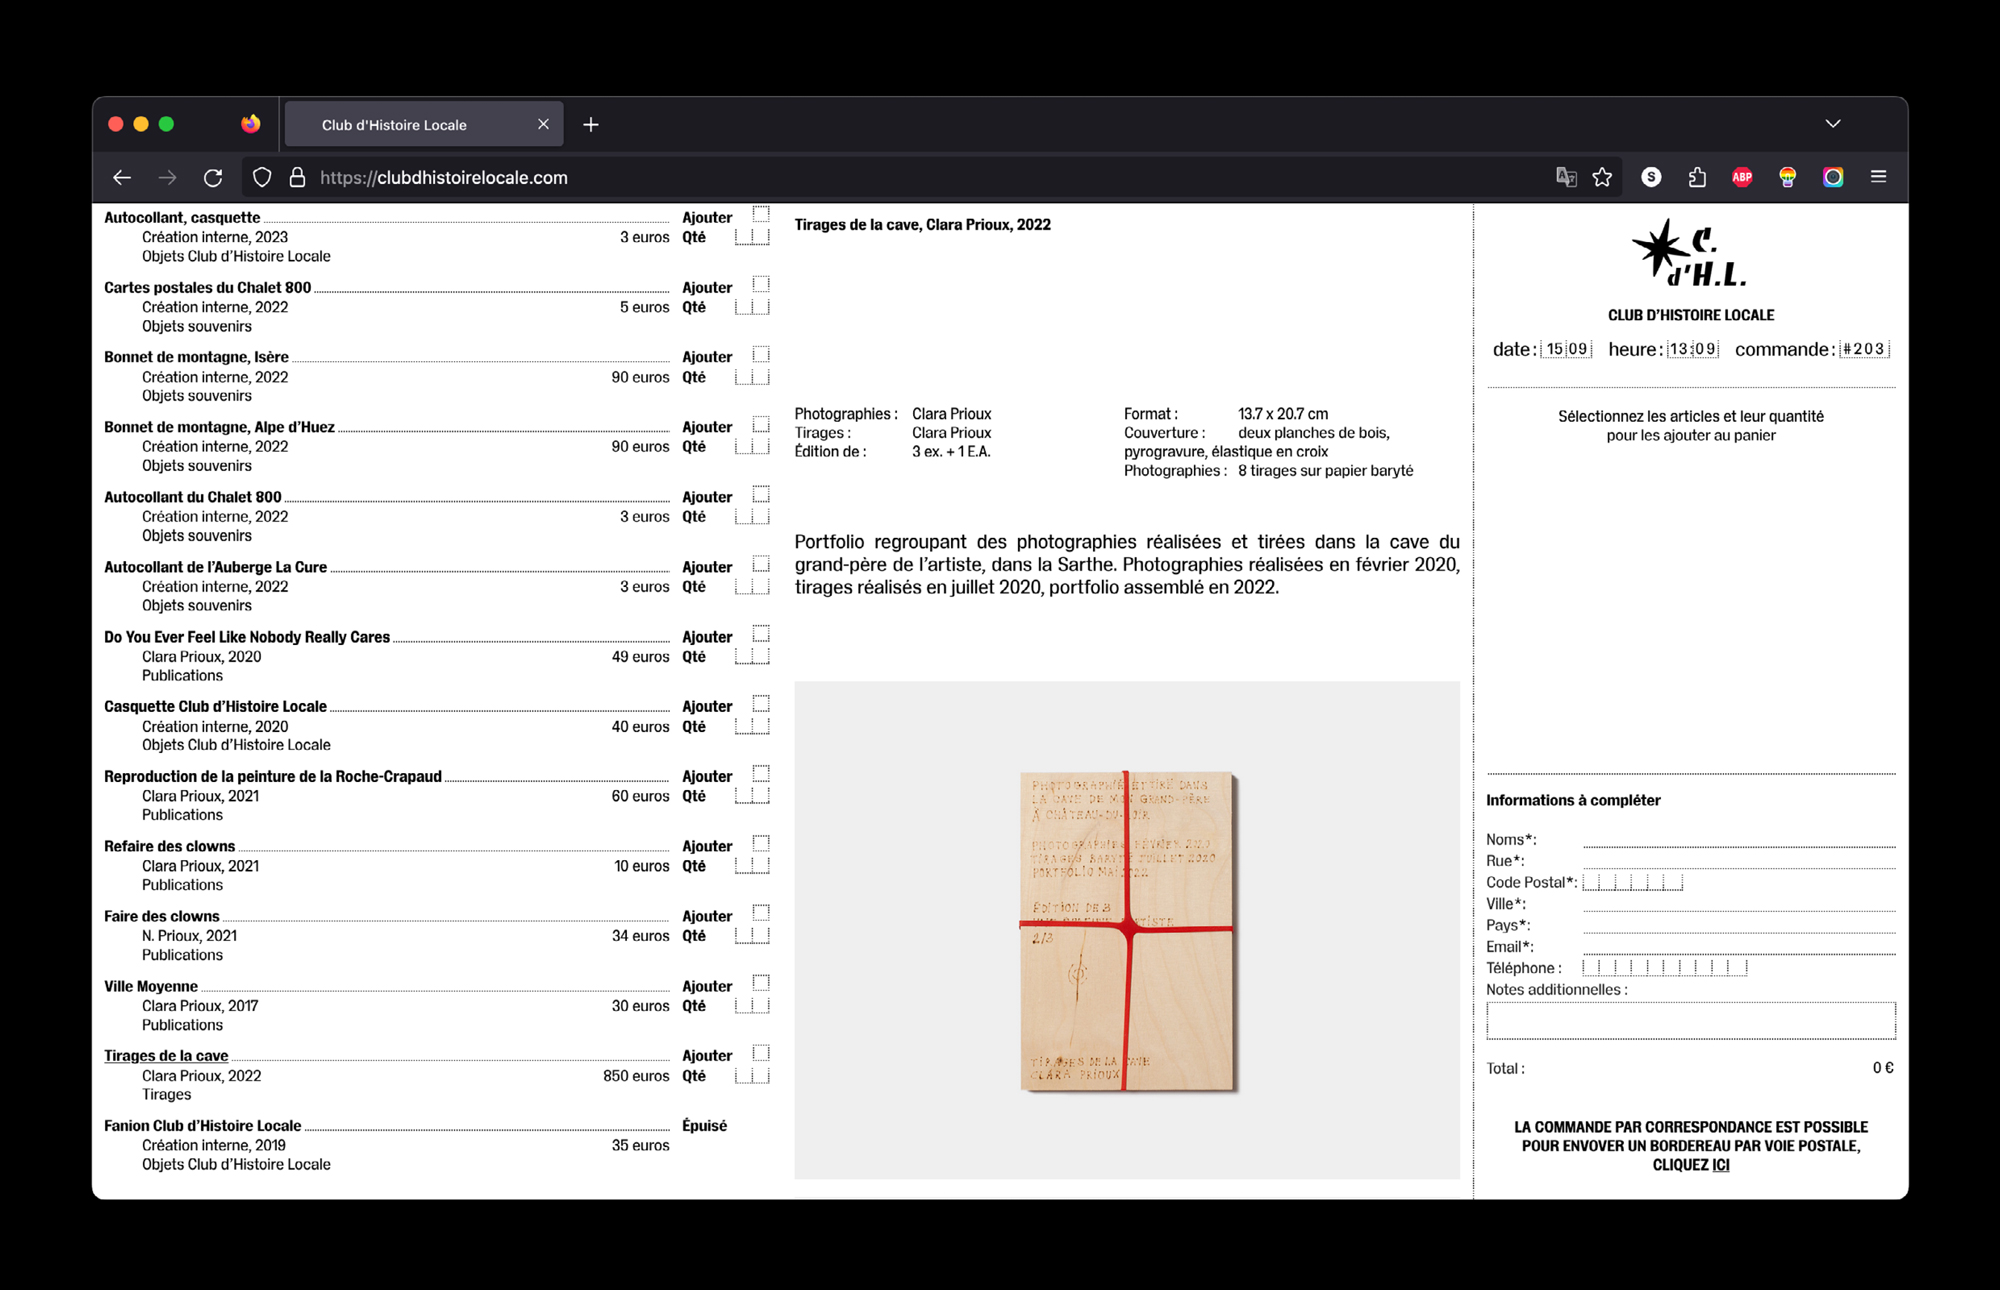Click the Noms input field
The height and width of the screenshot is (1290, 2000).
coord(1738,839)
